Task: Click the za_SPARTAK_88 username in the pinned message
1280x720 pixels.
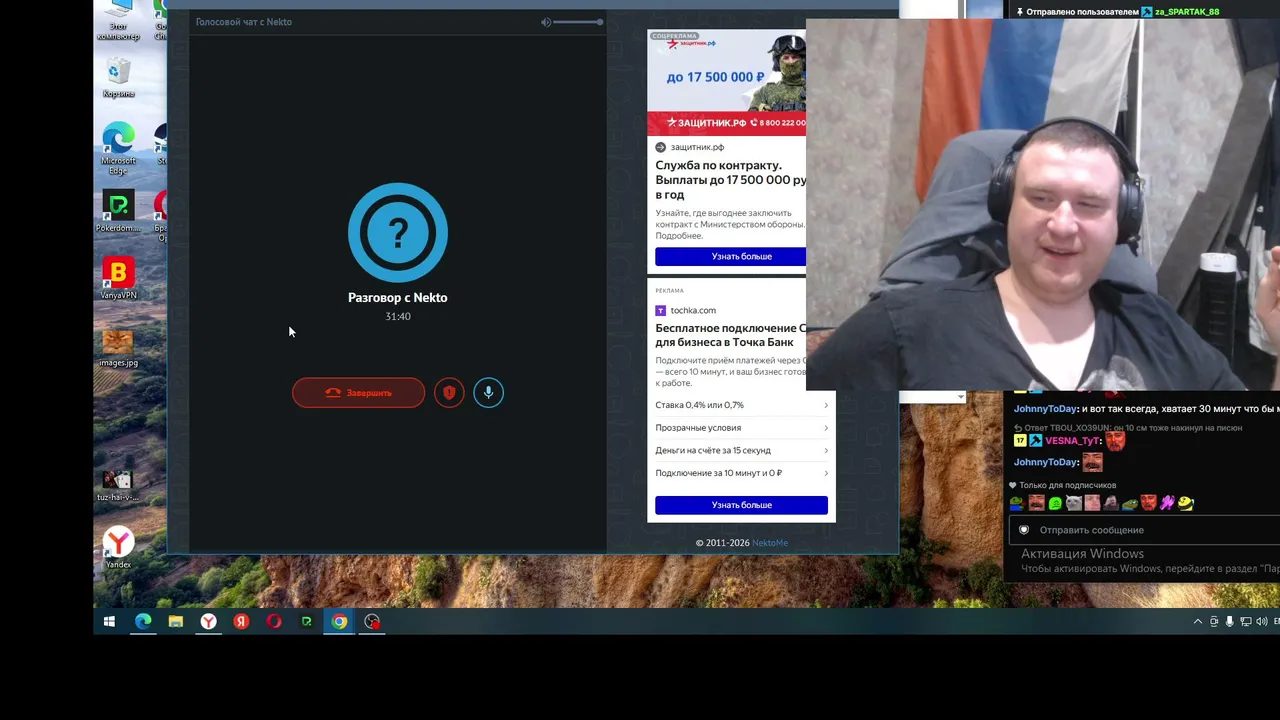Action: click(x=1187, y=12)
